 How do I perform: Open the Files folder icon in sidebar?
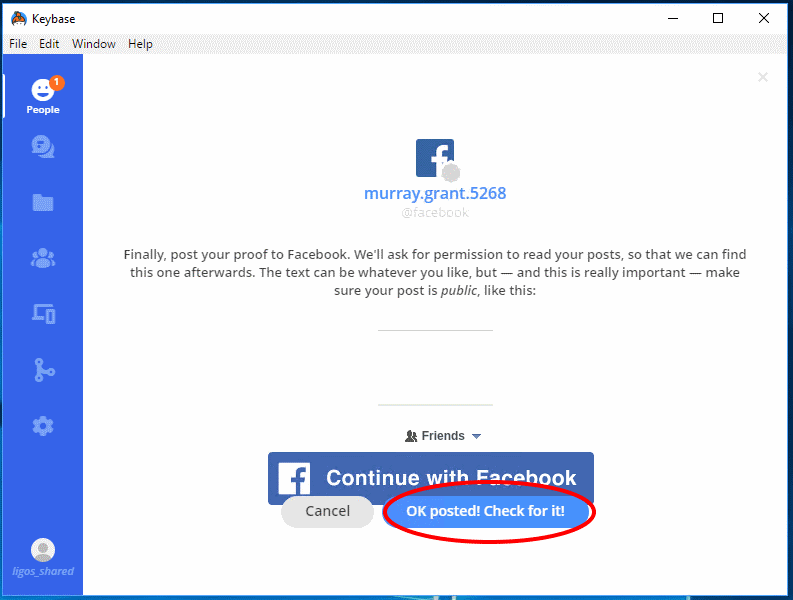(x=43, y=202)
